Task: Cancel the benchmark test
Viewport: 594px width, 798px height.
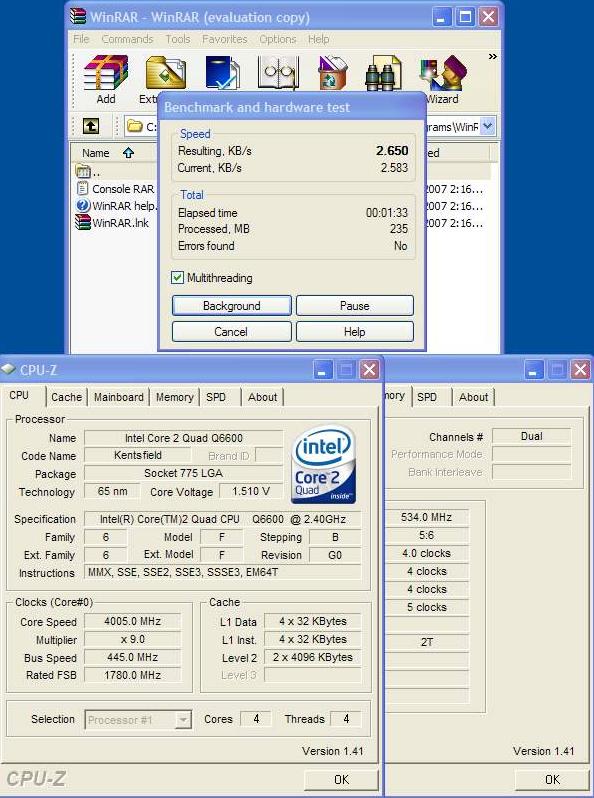Action: [232, 332]
